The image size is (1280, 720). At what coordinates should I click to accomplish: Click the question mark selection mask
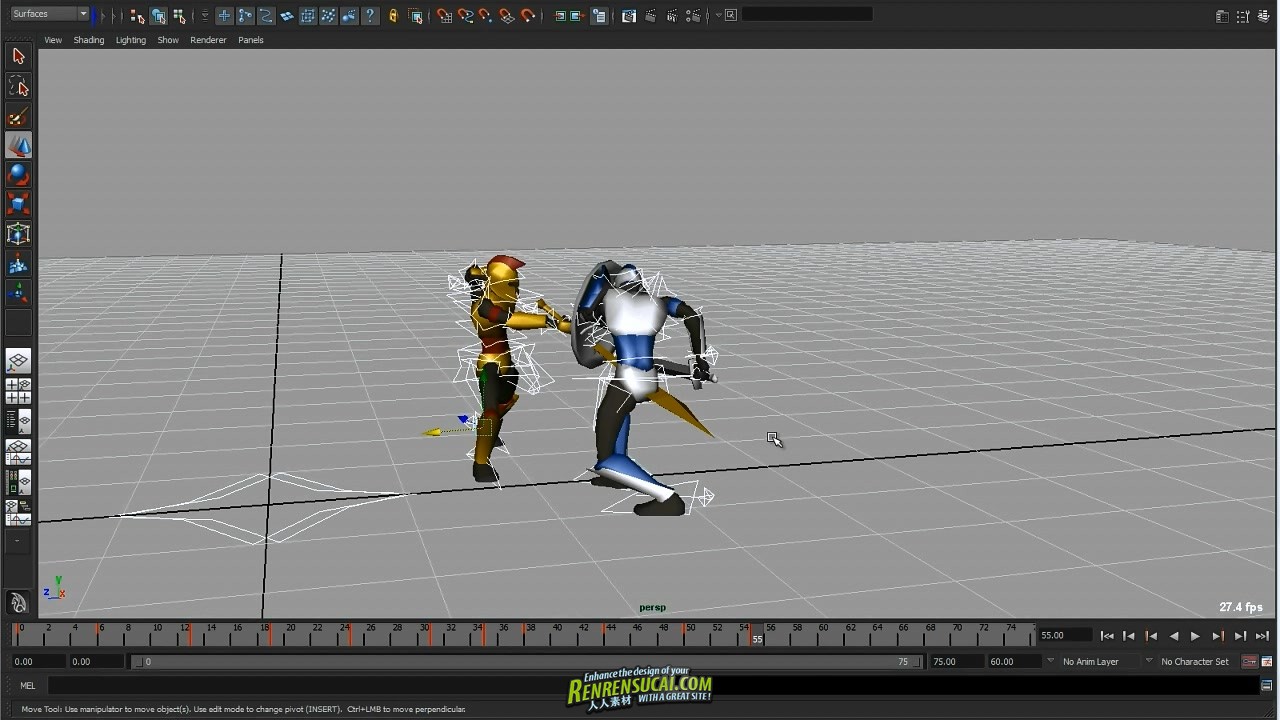click(369, 16)
